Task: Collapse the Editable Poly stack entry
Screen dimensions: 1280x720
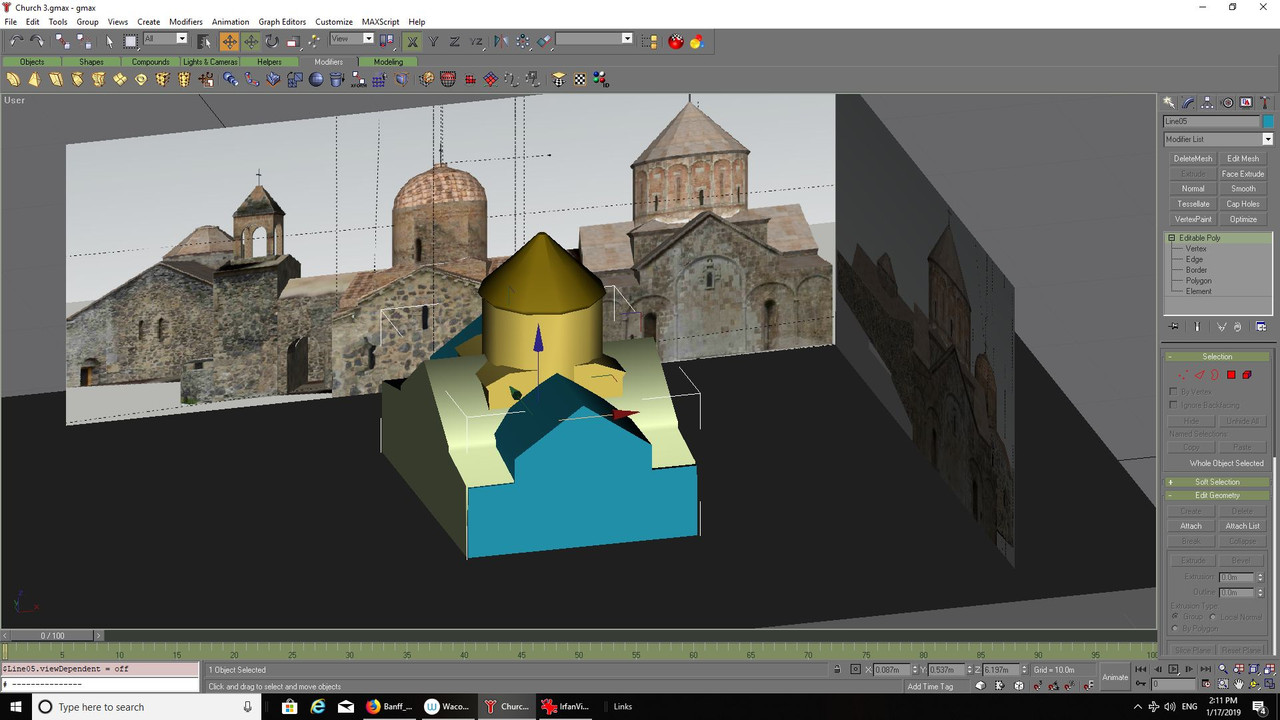Action: tap(1171, 238)
